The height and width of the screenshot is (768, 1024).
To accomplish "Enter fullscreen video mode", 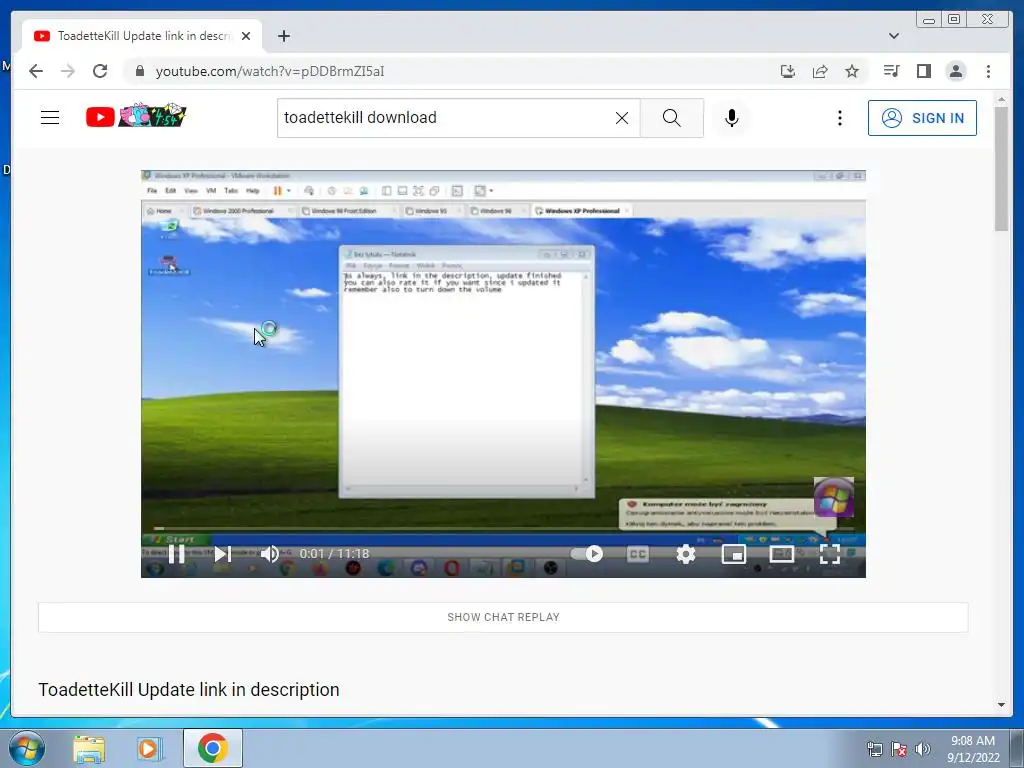I will (x=829, y=554).
